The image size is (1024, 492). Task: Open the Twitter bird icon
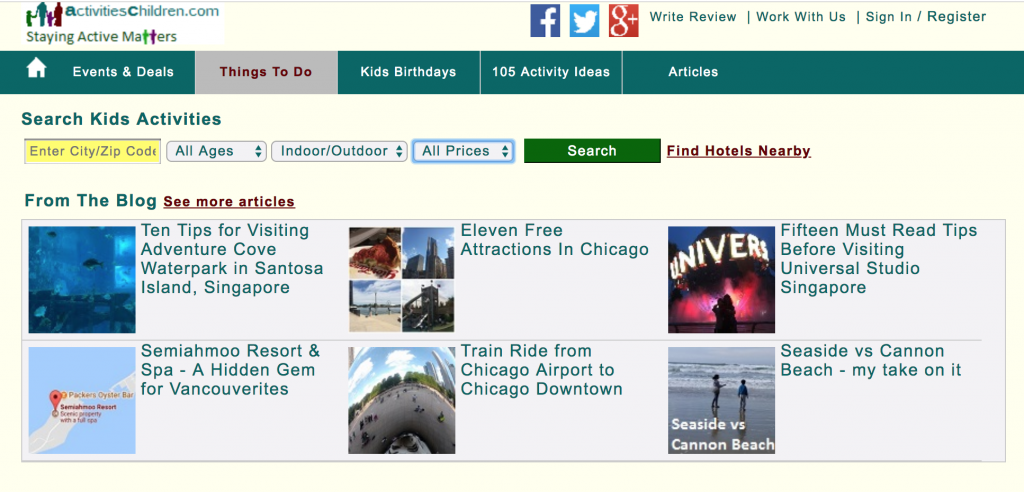click(x=584, y=20)
